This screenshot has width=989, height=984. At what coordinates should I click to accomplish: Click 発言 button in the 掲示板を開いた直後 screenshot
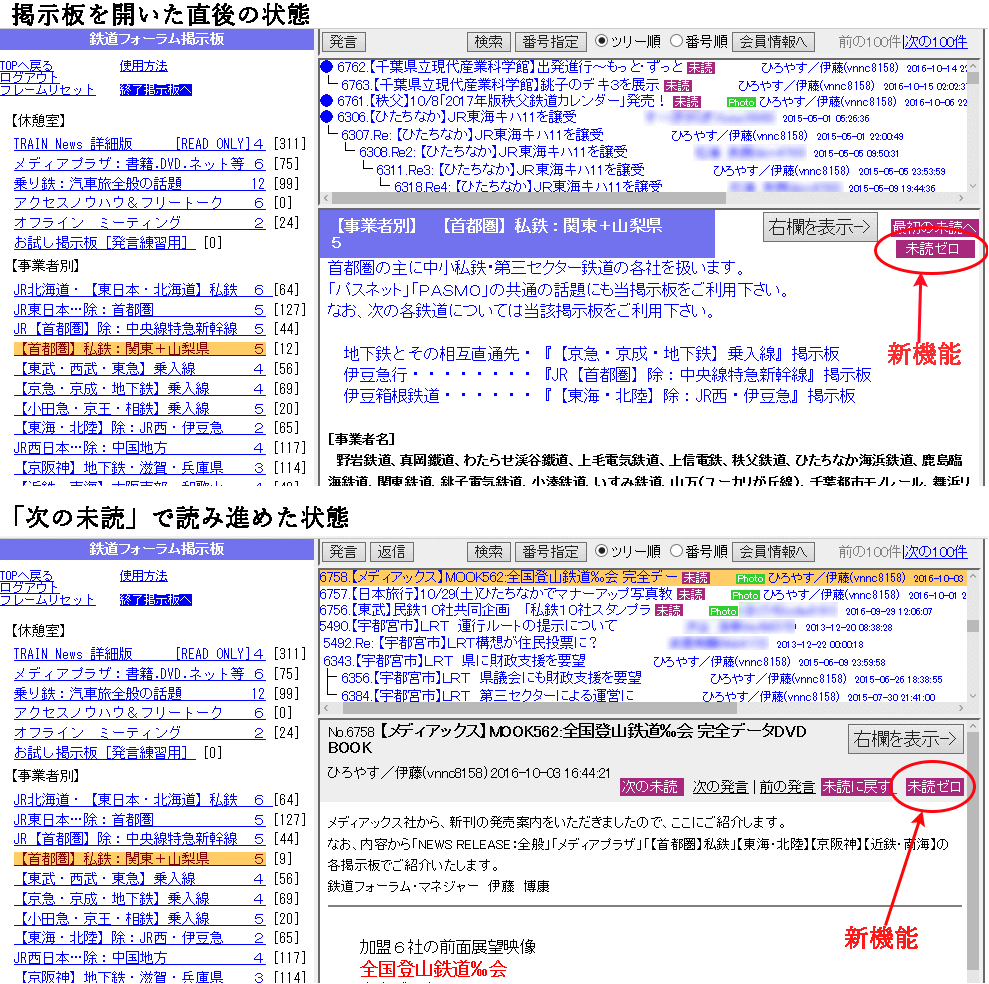344,42
